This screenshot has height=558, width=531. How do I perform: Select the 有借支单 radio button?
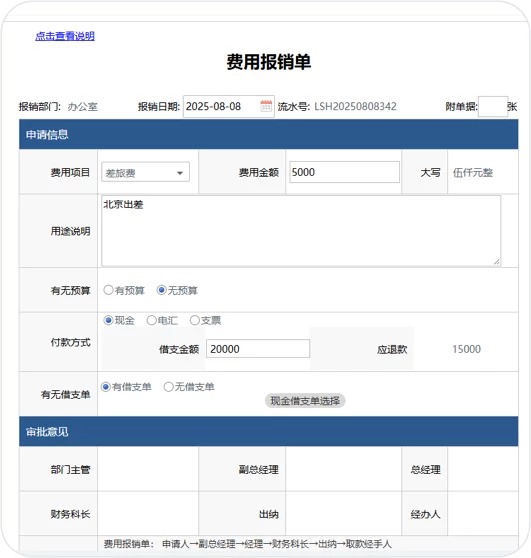coord(106,387)
